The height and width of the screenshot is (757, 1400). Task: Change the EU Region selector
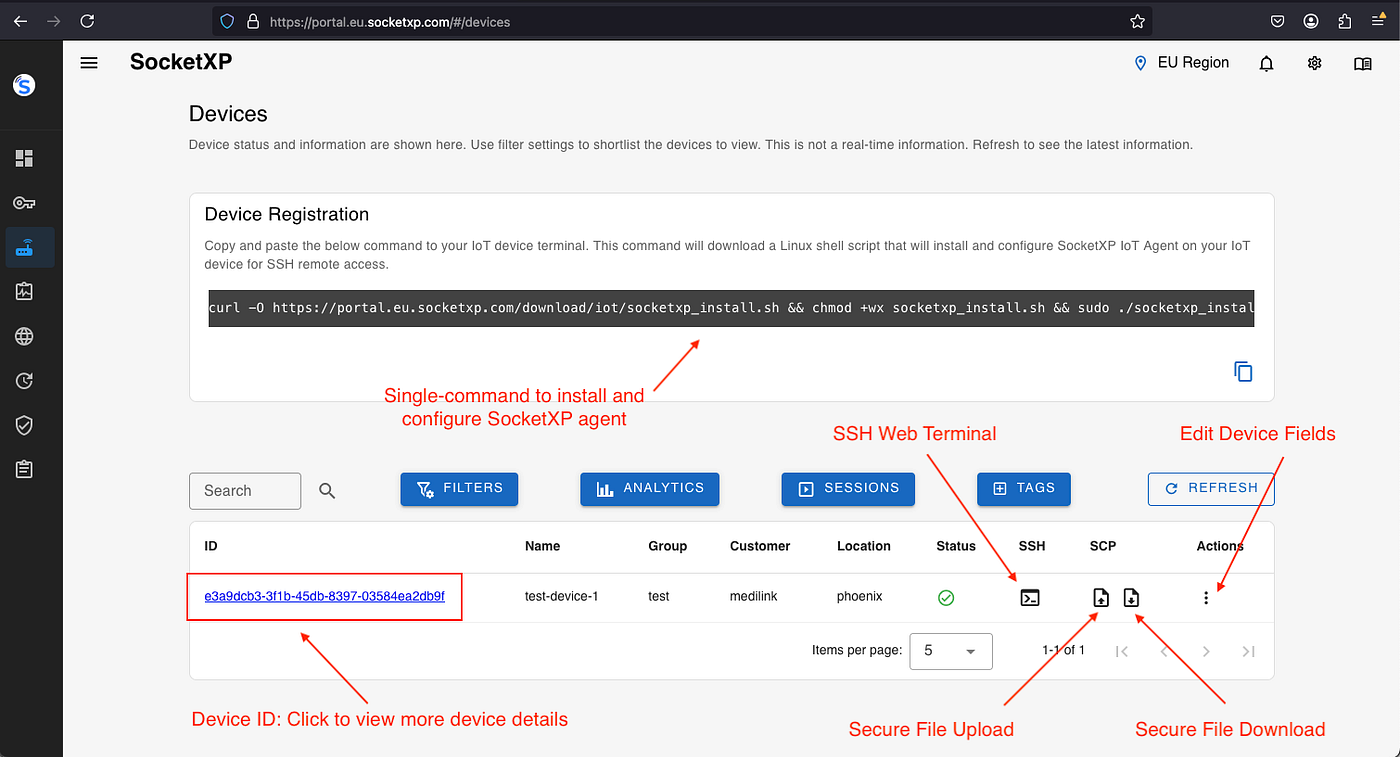click(1181, 63)
